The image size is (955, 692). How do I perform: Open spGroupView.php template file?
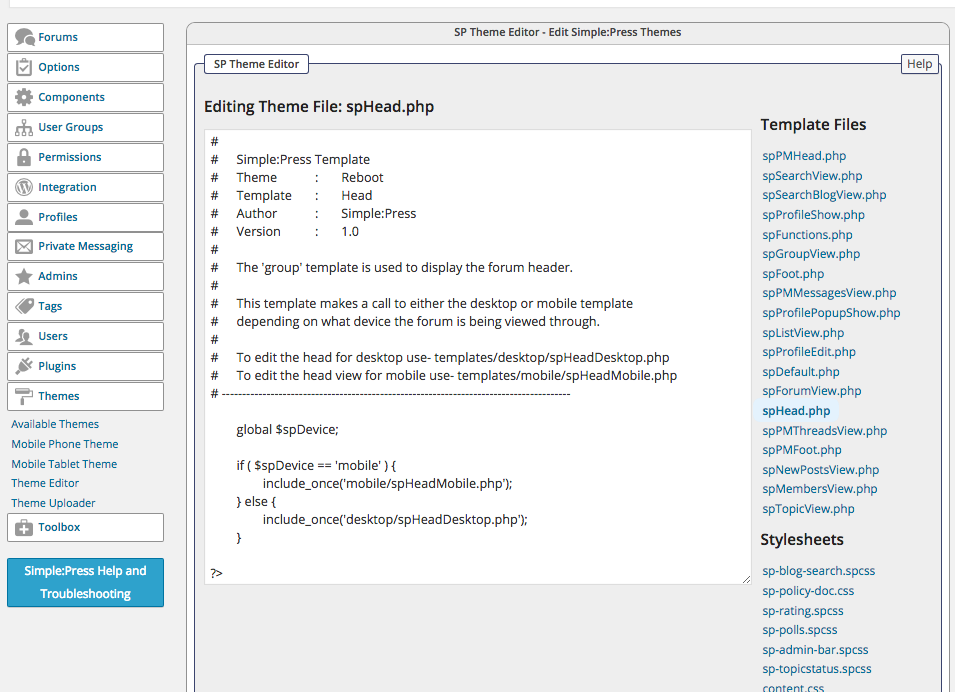[811, 254]
